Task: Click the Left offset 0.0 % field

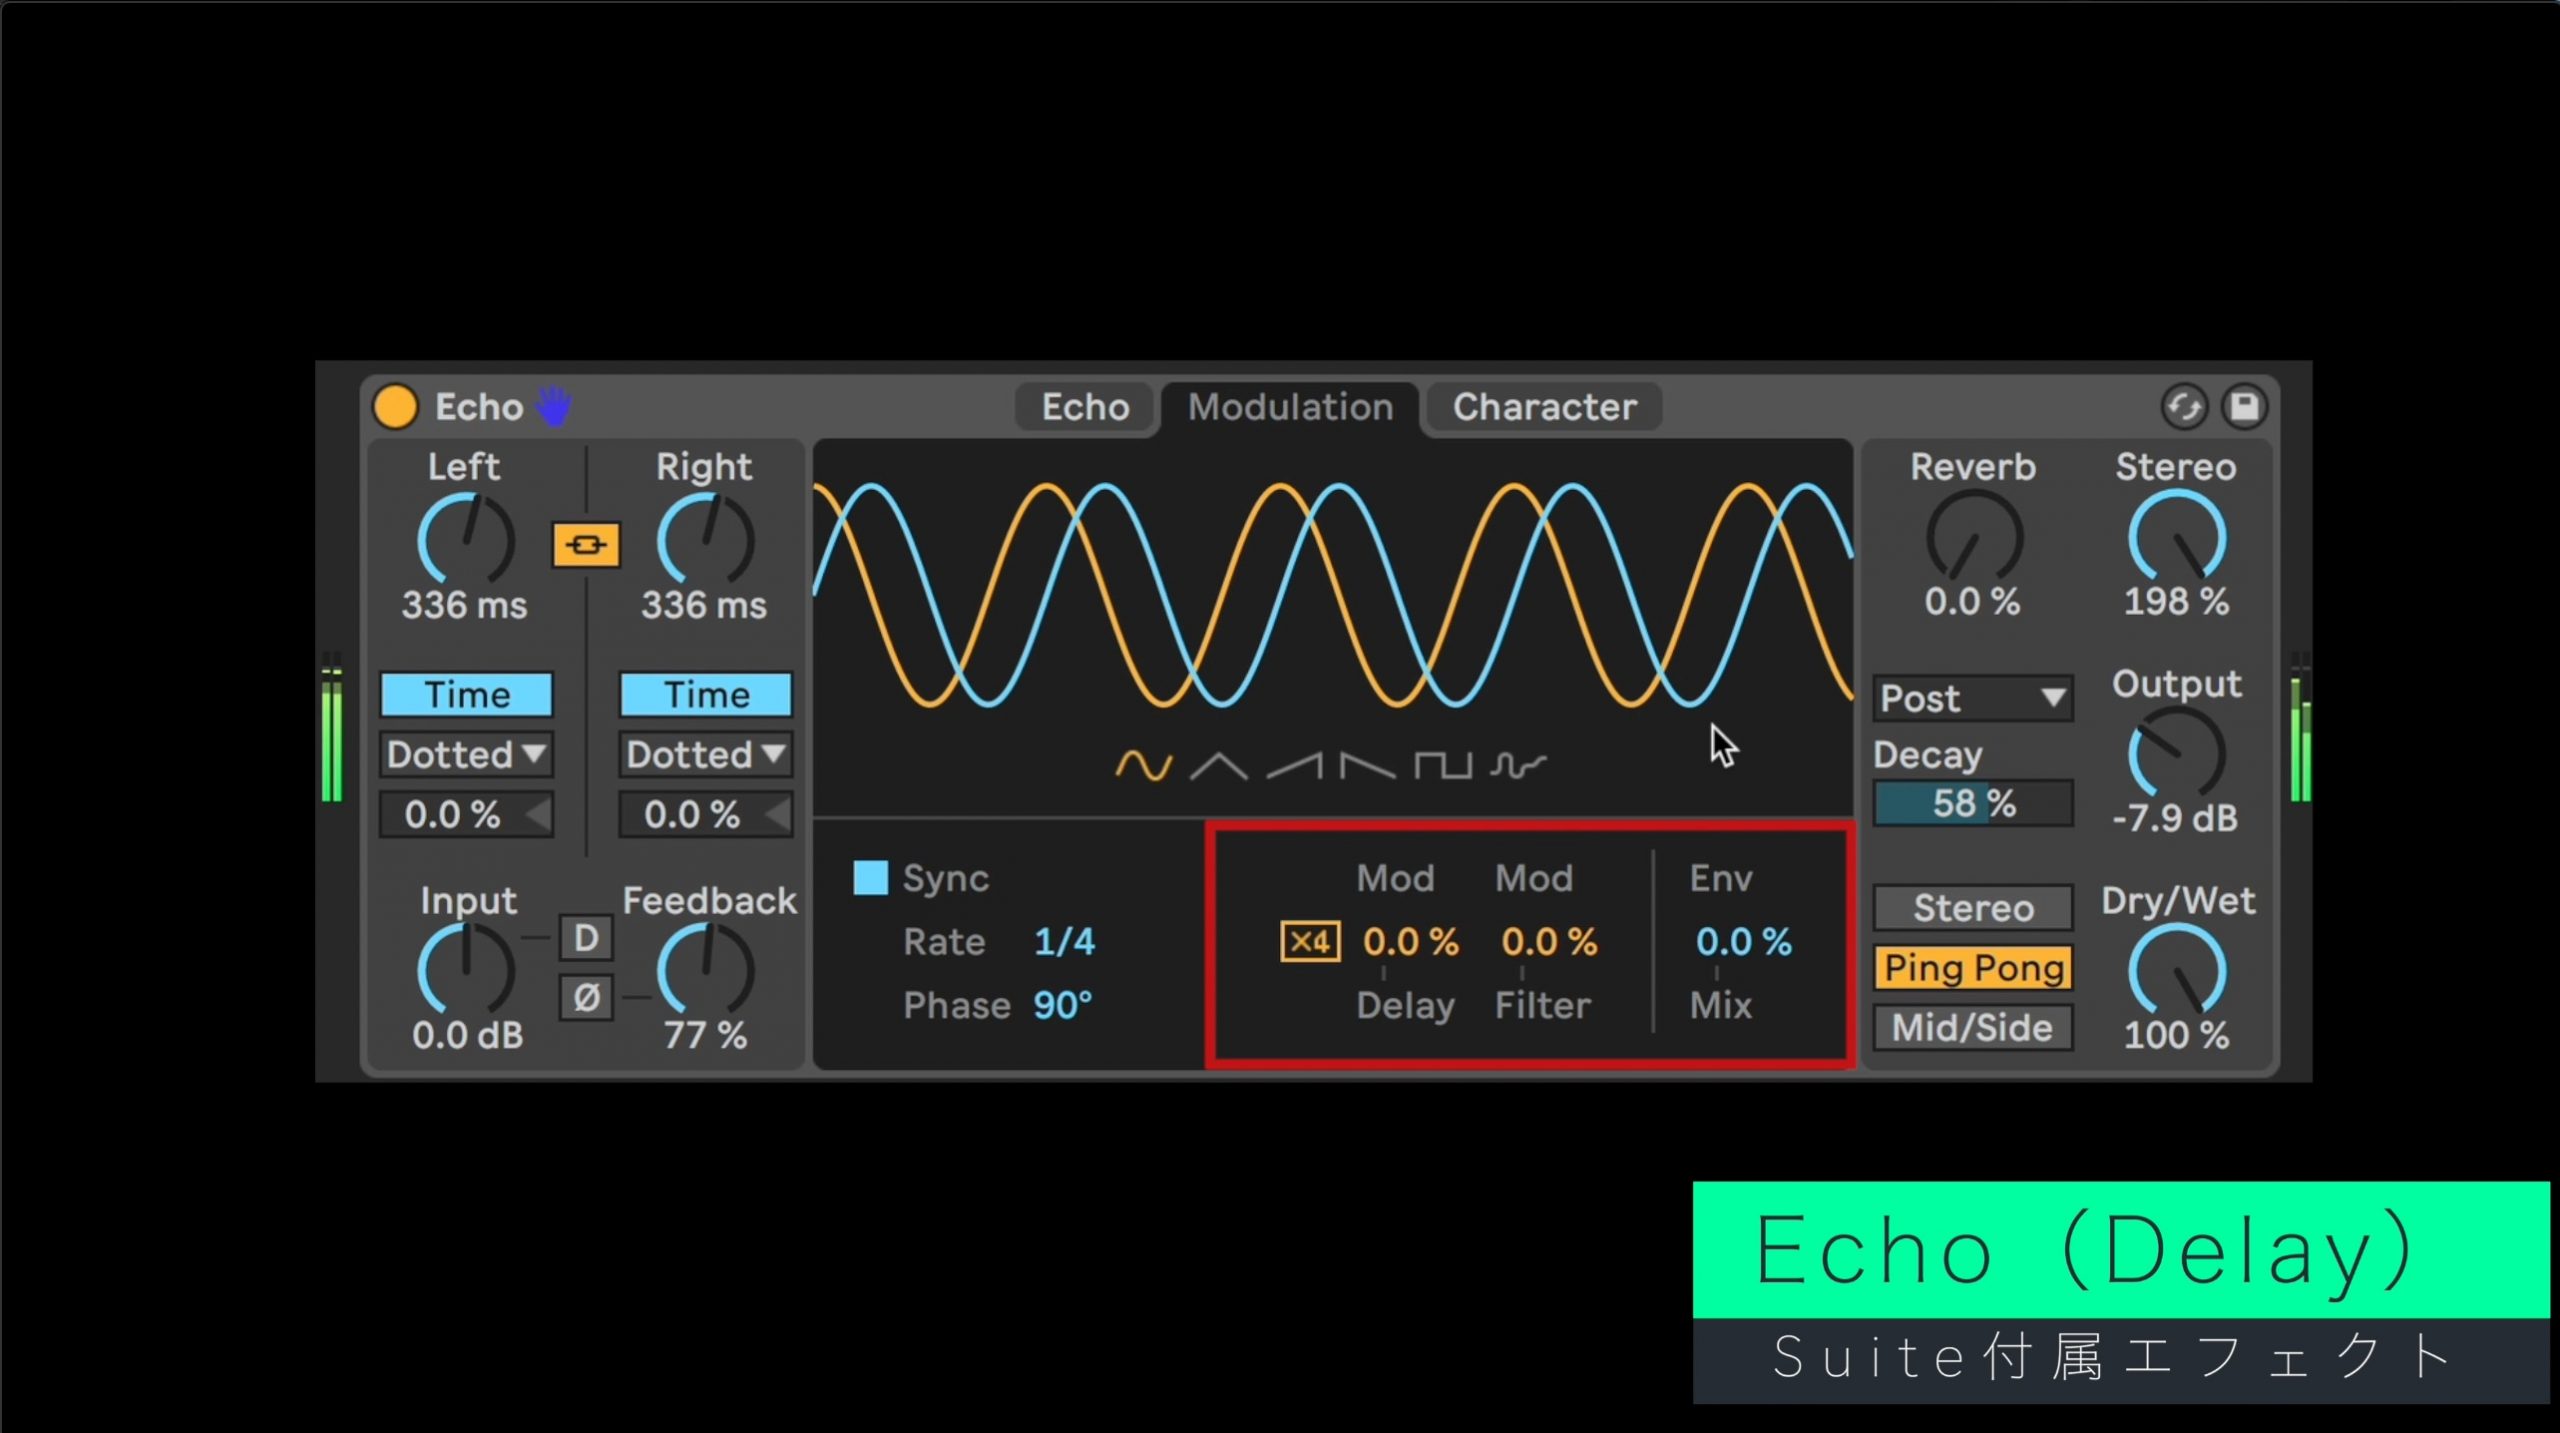Action: point(466,815)
